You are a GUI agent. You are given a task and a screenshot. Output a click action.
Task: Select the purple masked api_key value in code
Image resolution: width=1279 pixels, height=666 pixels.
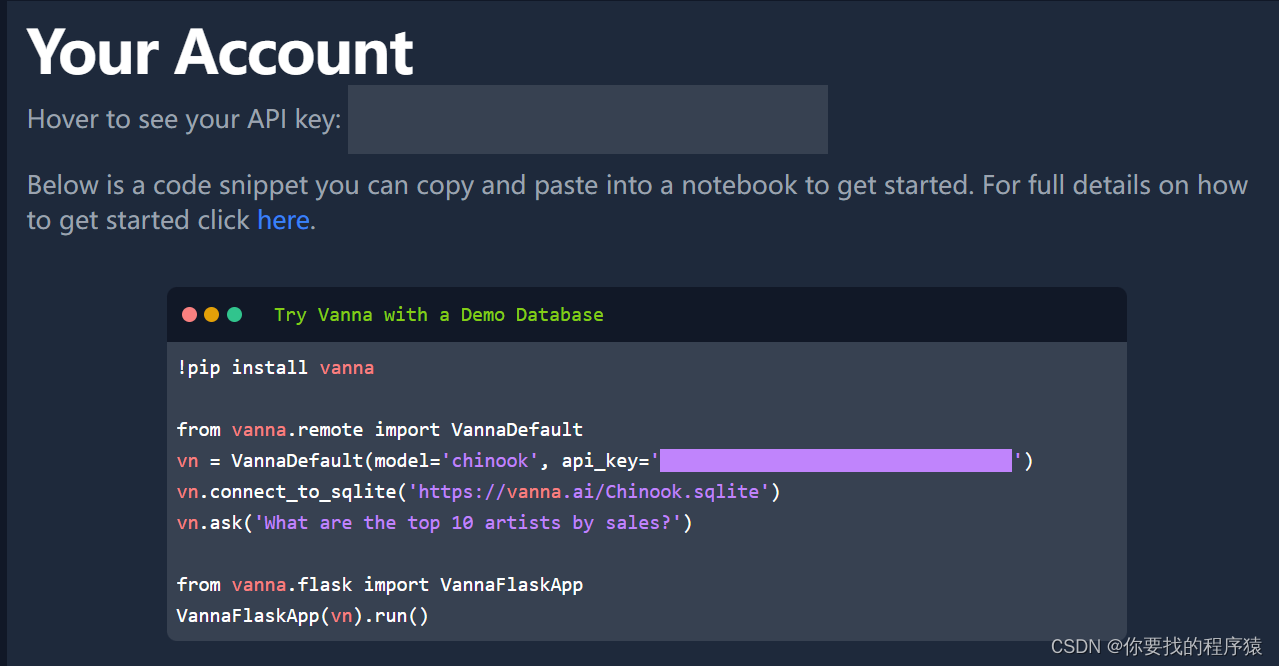coord(836,460)
